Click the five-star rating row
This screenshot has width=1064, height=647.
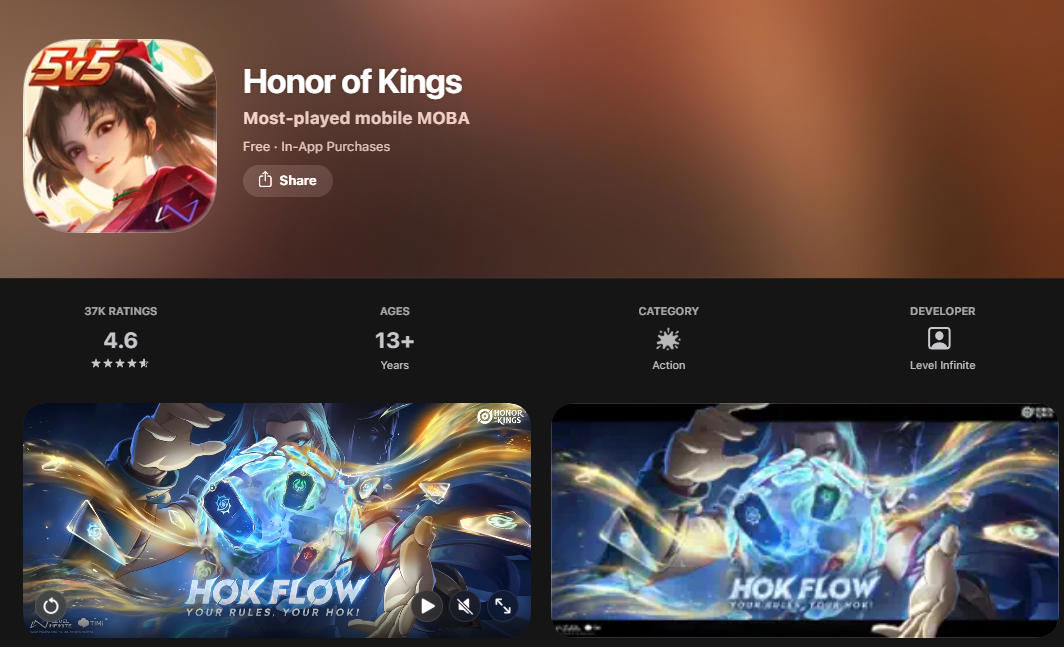(120, 363)
